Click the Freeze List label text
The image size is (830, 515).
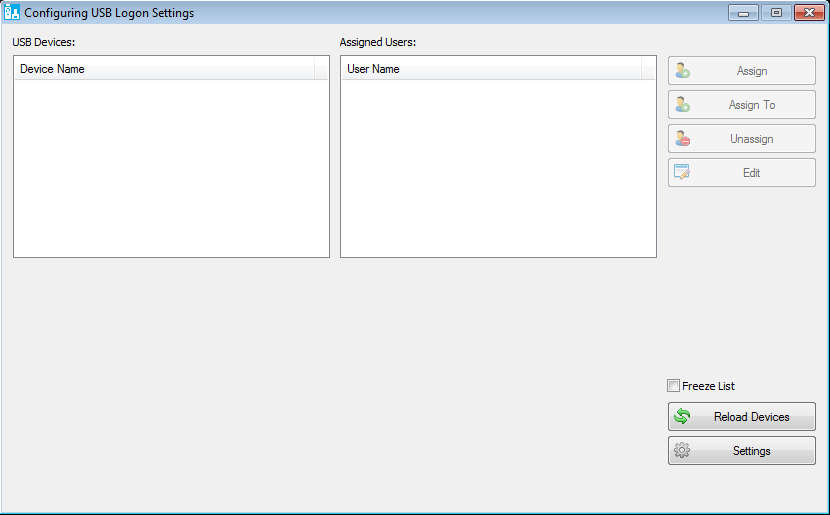708,386
